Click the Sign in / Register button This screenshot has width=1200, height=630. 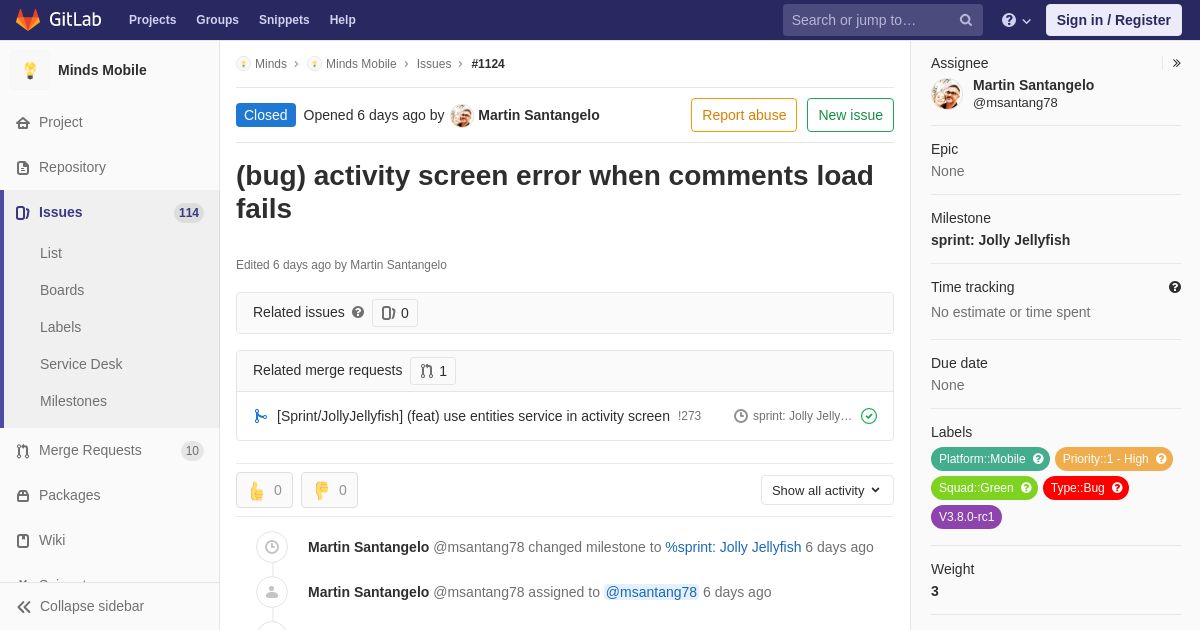(1113, 20)
